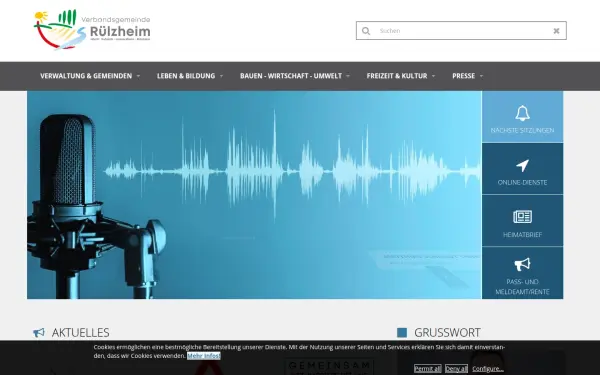Click the newspaper Heimatbrief icon
This screenshot has width=600, height=375.
pos(522,217)
